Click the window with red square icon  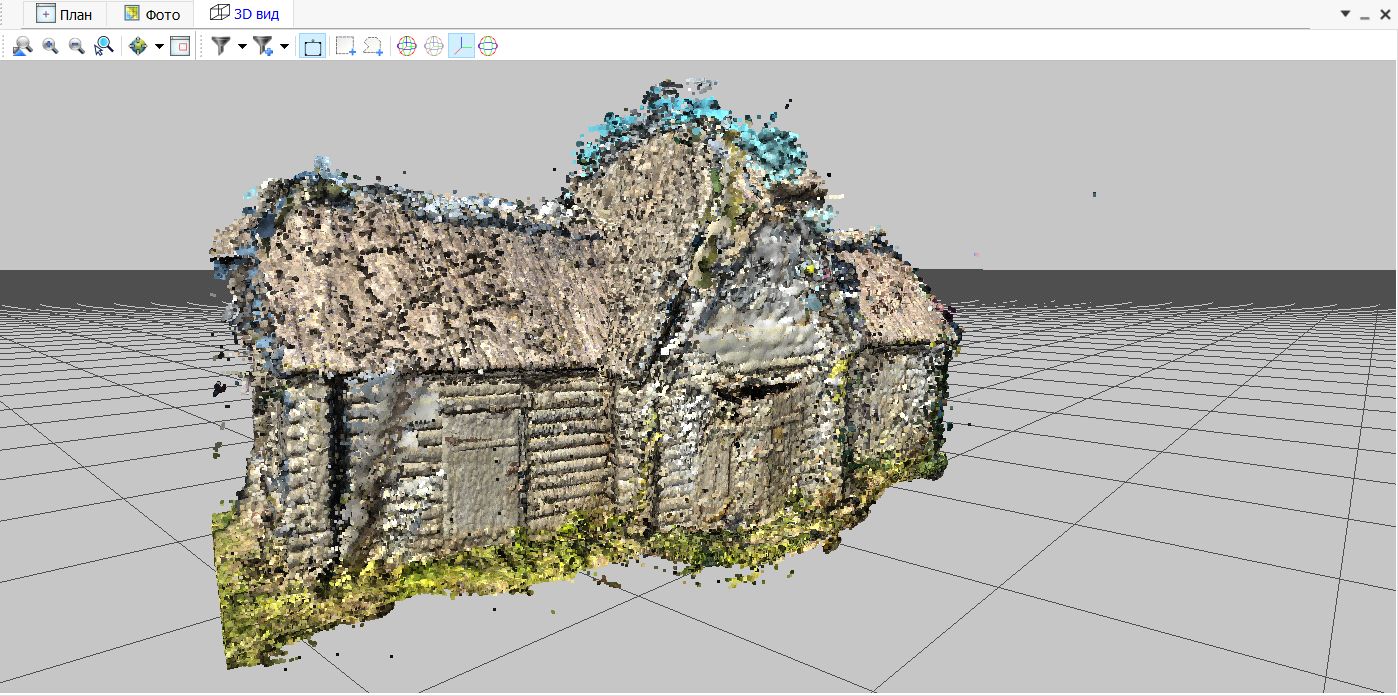(x=180, y=46)
